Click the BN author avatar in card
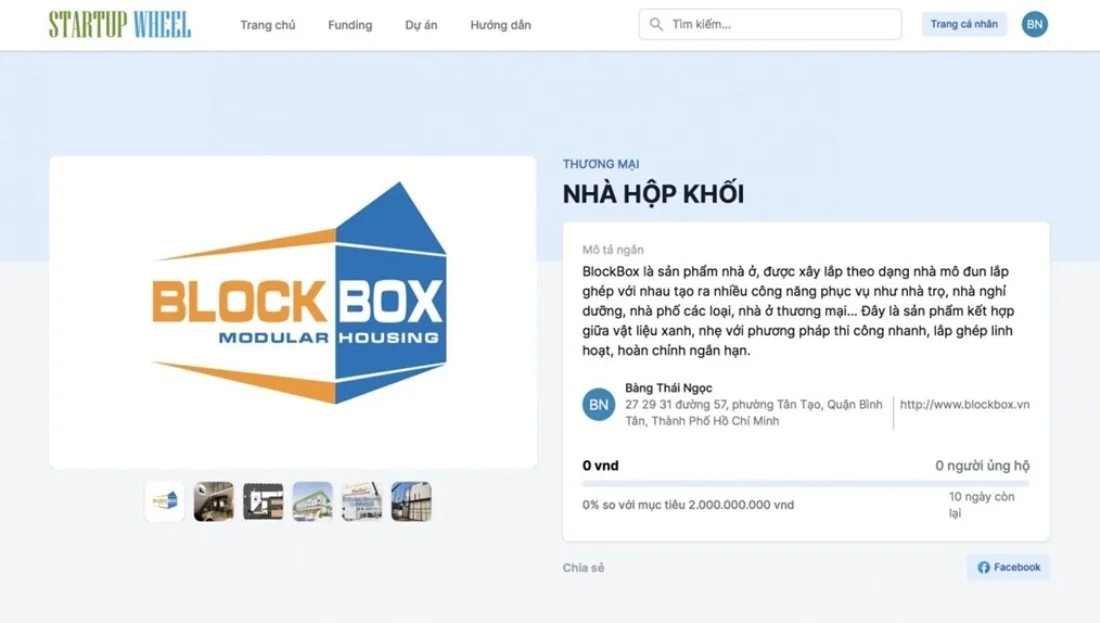 tap(598, 405)
